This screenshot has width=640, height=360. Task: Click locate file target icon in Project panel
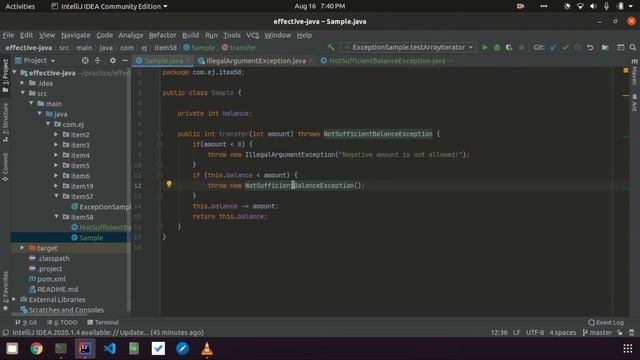(x=85, y=60)
